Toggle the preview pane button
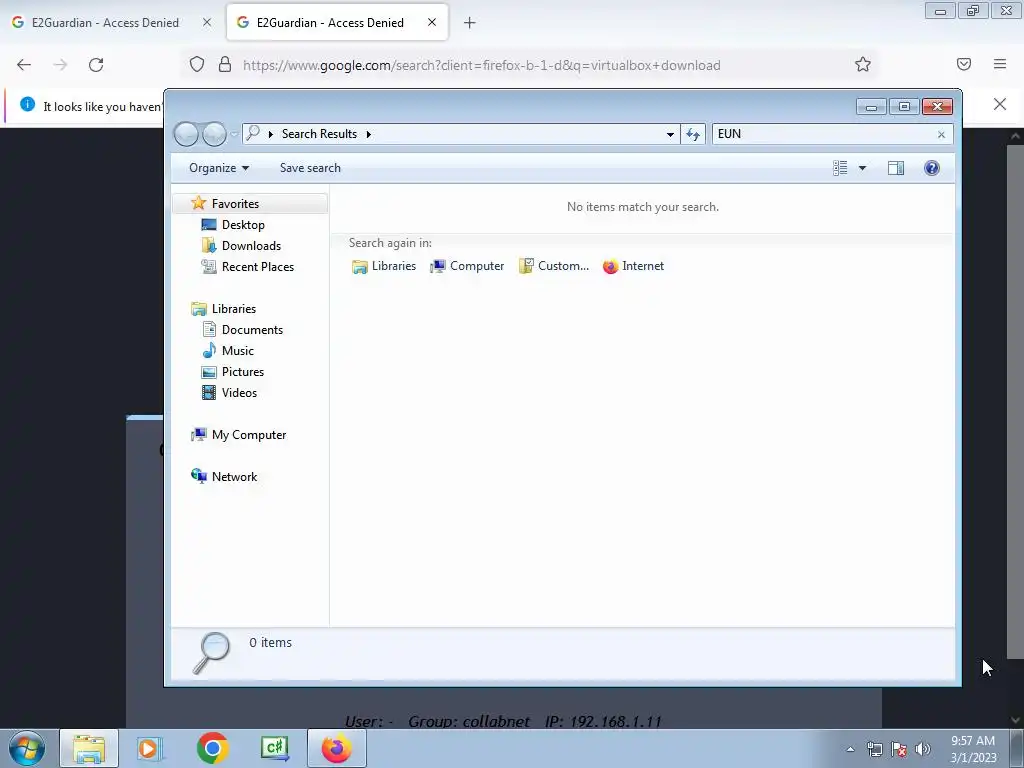Viewport: 1024px width, 768px height. (896, 168)
